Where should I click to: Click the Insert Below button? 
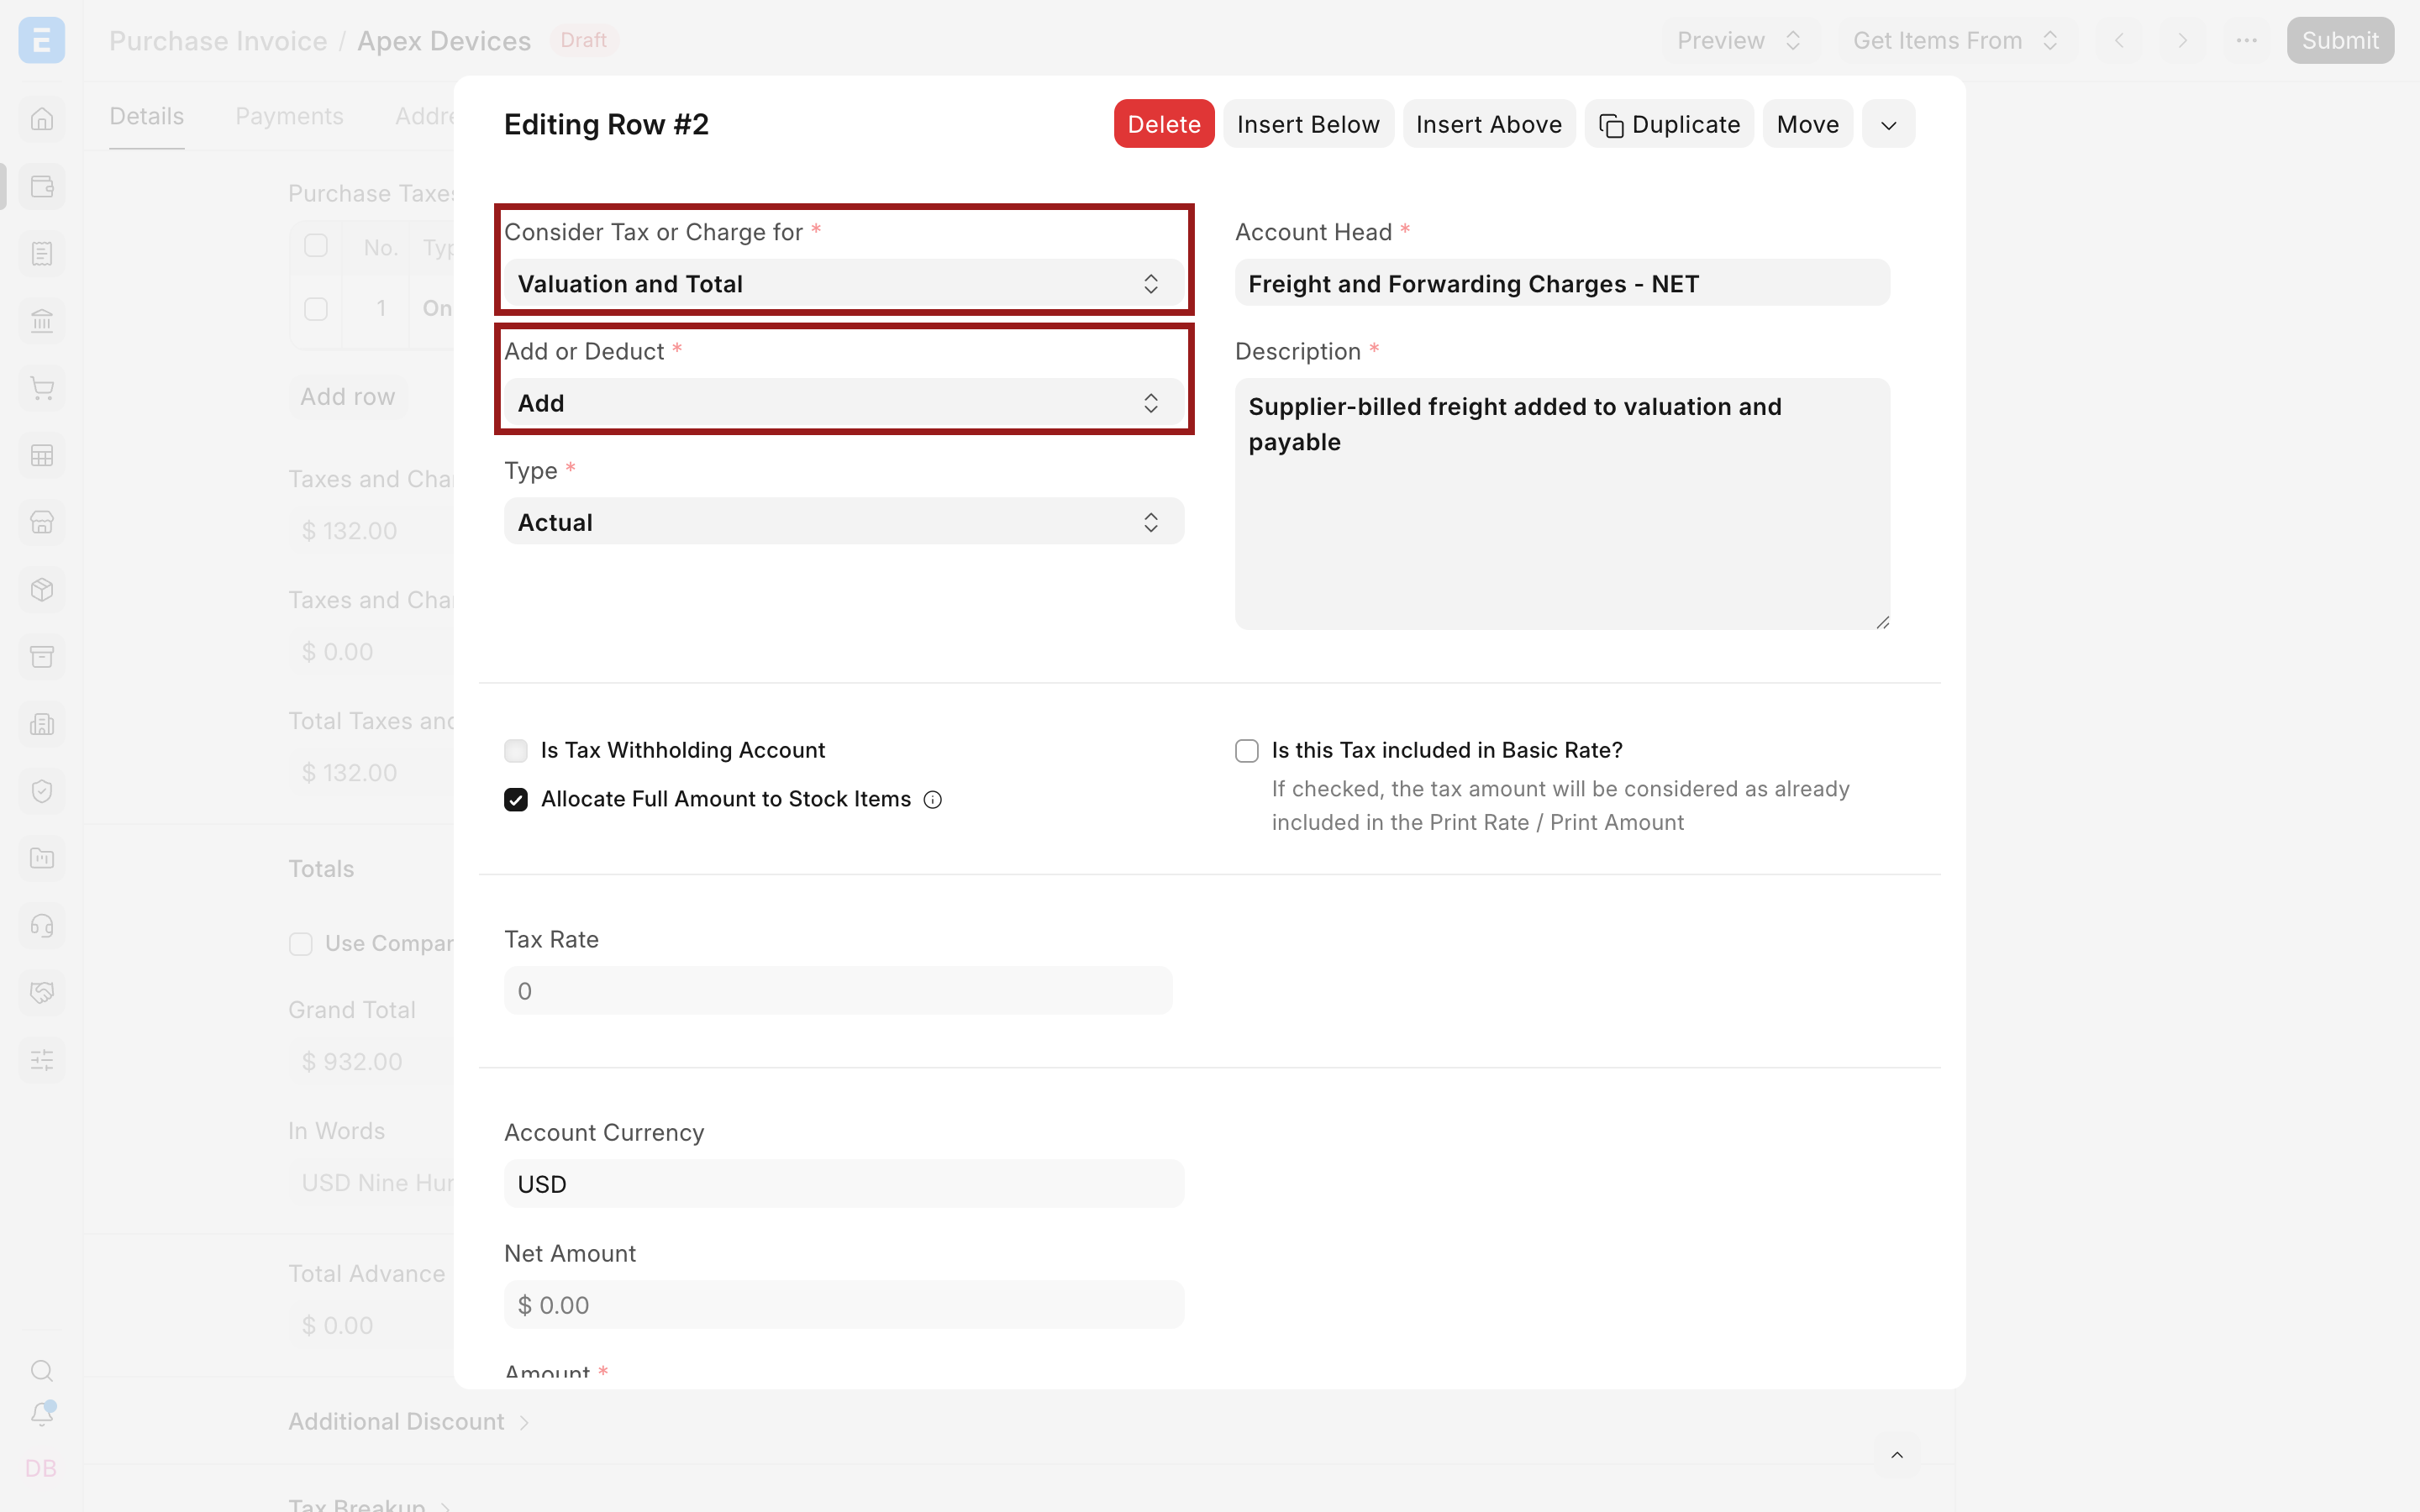click(x=1308, y=124)
